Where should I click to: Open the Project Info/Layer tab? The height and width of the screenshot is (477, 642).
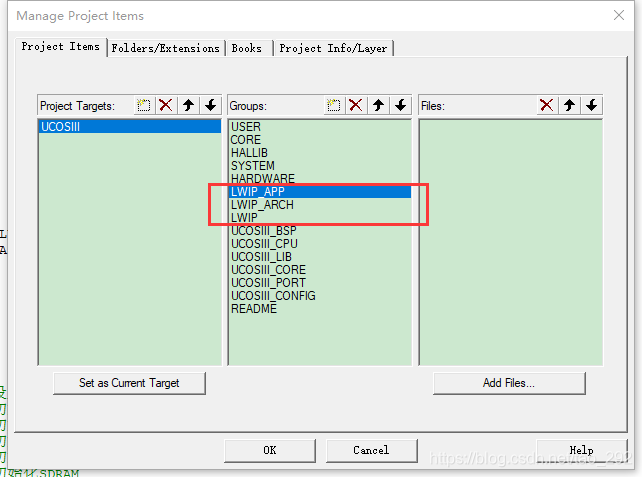[333, 48]
